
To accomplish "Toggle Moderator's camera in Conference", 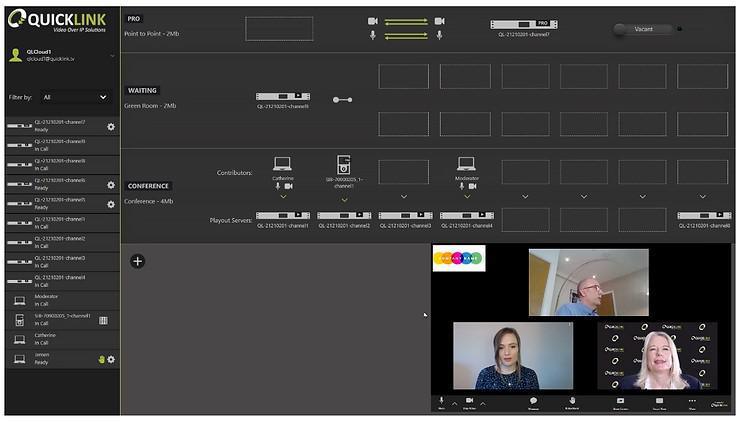I will click(473, 186).
